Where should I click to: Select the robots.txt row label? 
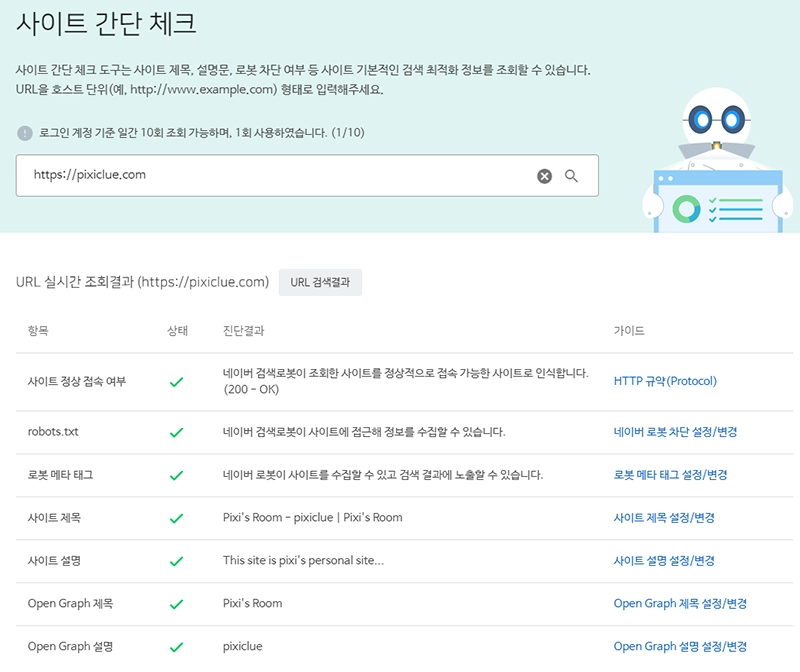click(x=53, y=432)
